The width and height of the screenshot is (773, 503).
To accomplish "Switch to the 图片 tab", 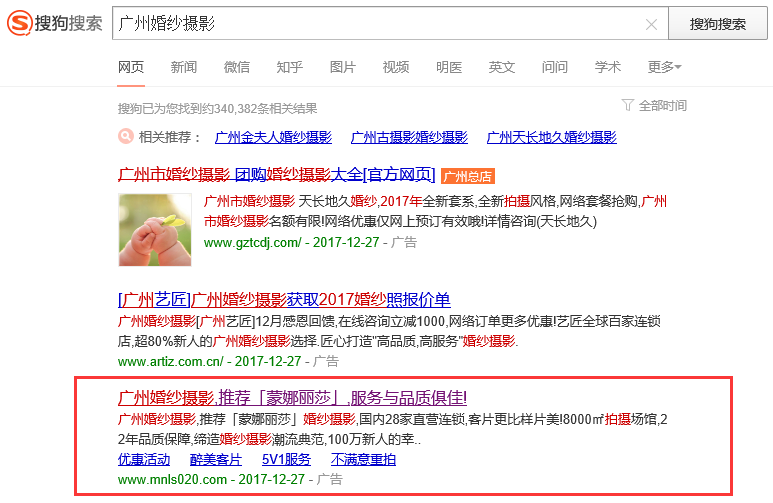I will (343, 67).
